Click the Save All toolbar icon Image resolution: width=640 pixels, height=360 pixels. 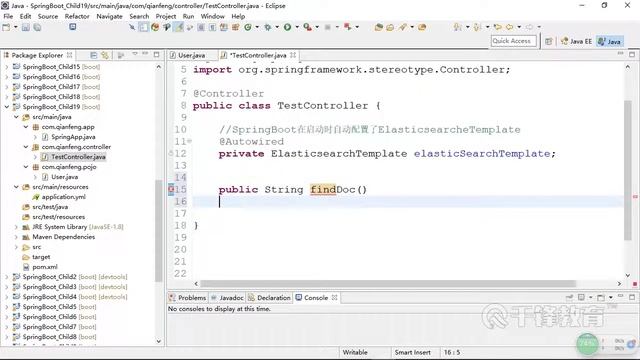coord(37,27)
